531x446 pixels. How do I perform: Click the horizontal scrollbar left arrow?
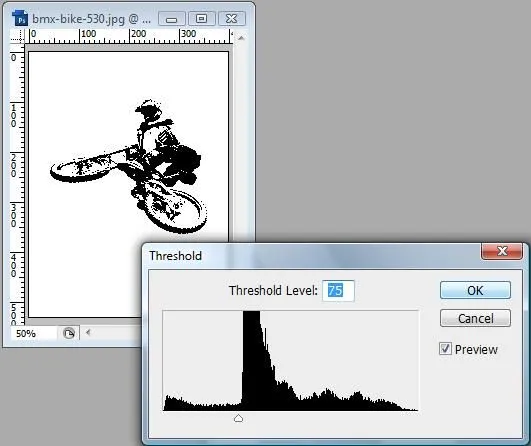point(88,333)
